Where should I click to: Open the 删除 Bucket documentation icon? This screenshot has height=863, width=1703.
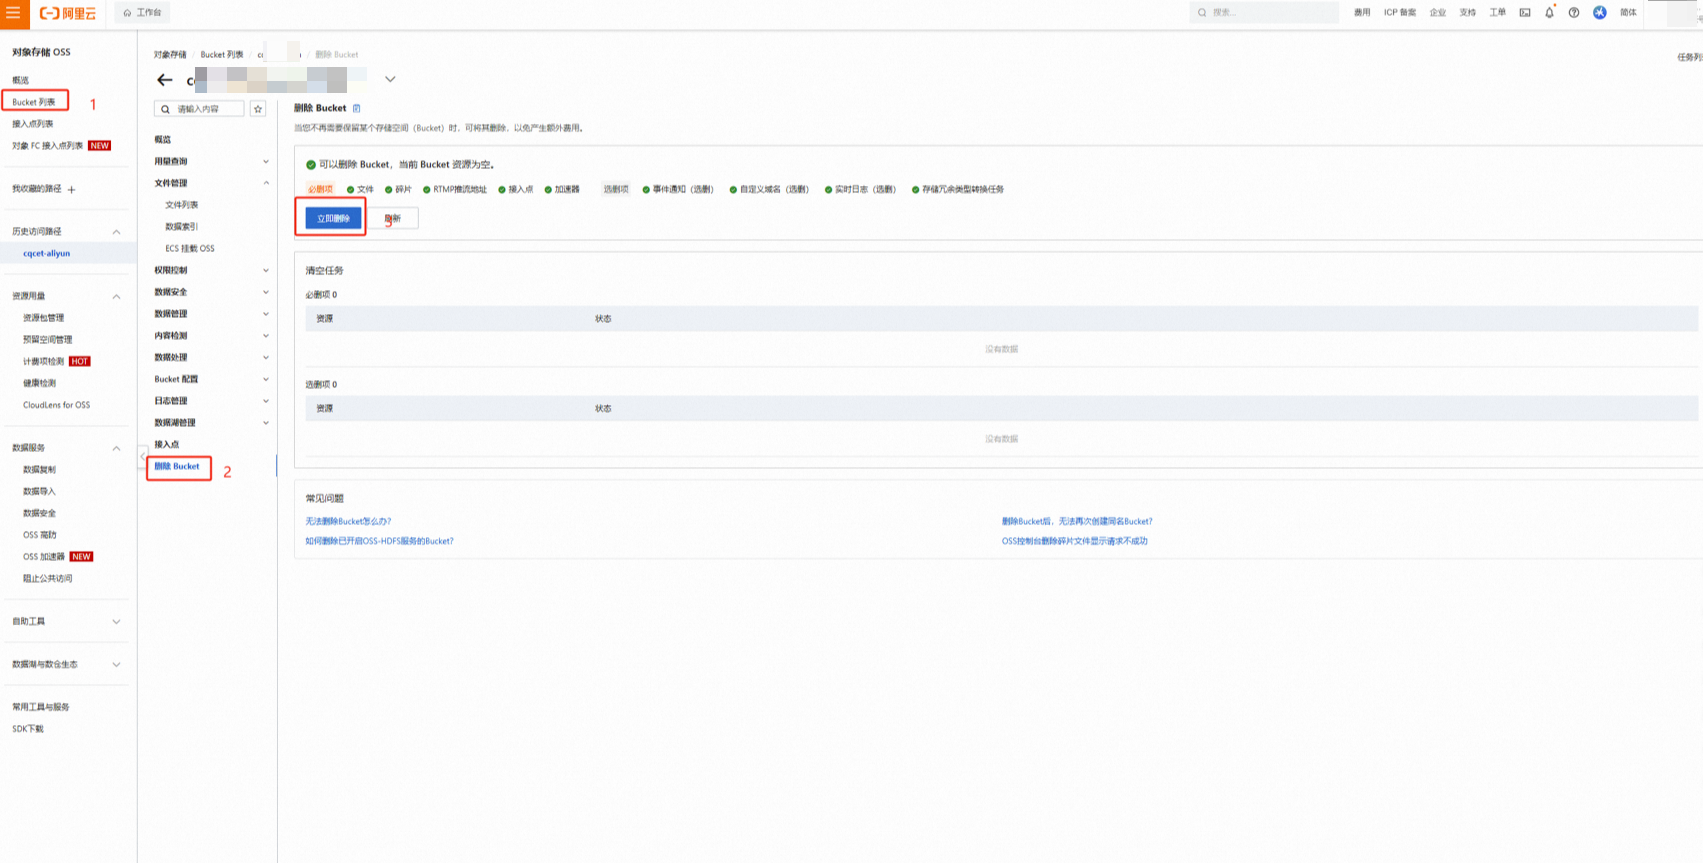tap(356, 108)
